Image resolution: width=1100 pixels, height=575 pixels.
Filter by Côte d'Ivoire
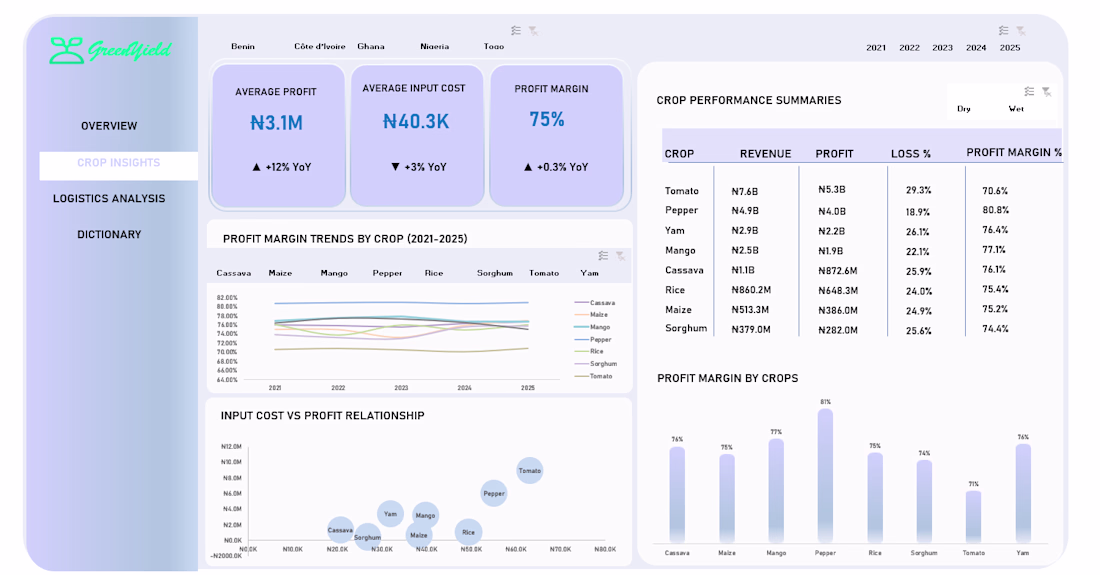coord(319,46)
